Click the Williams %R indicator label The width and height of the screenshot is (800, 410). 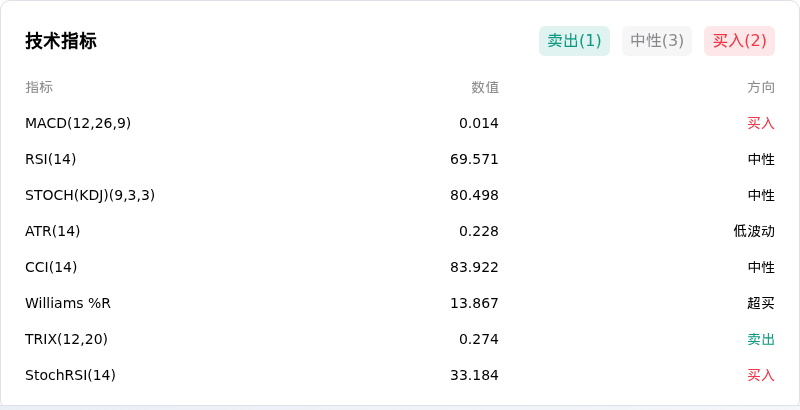[x=68, y=303]
